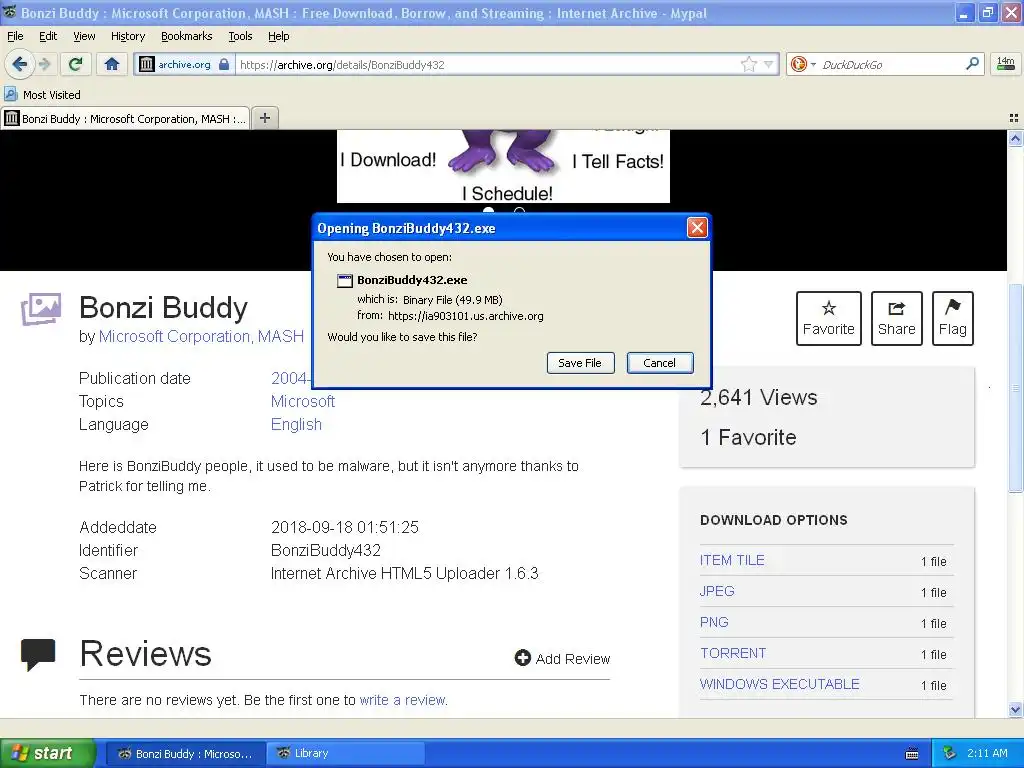1024x768 pixels.
Task: Cancel the BonziBuddy432.exe download
Action: (x=660, y=363)
